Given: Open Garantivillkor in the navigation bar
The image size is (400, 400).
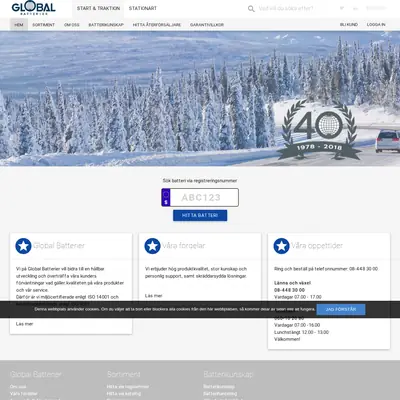Looking at the screenshot, I should pos(207,25).
